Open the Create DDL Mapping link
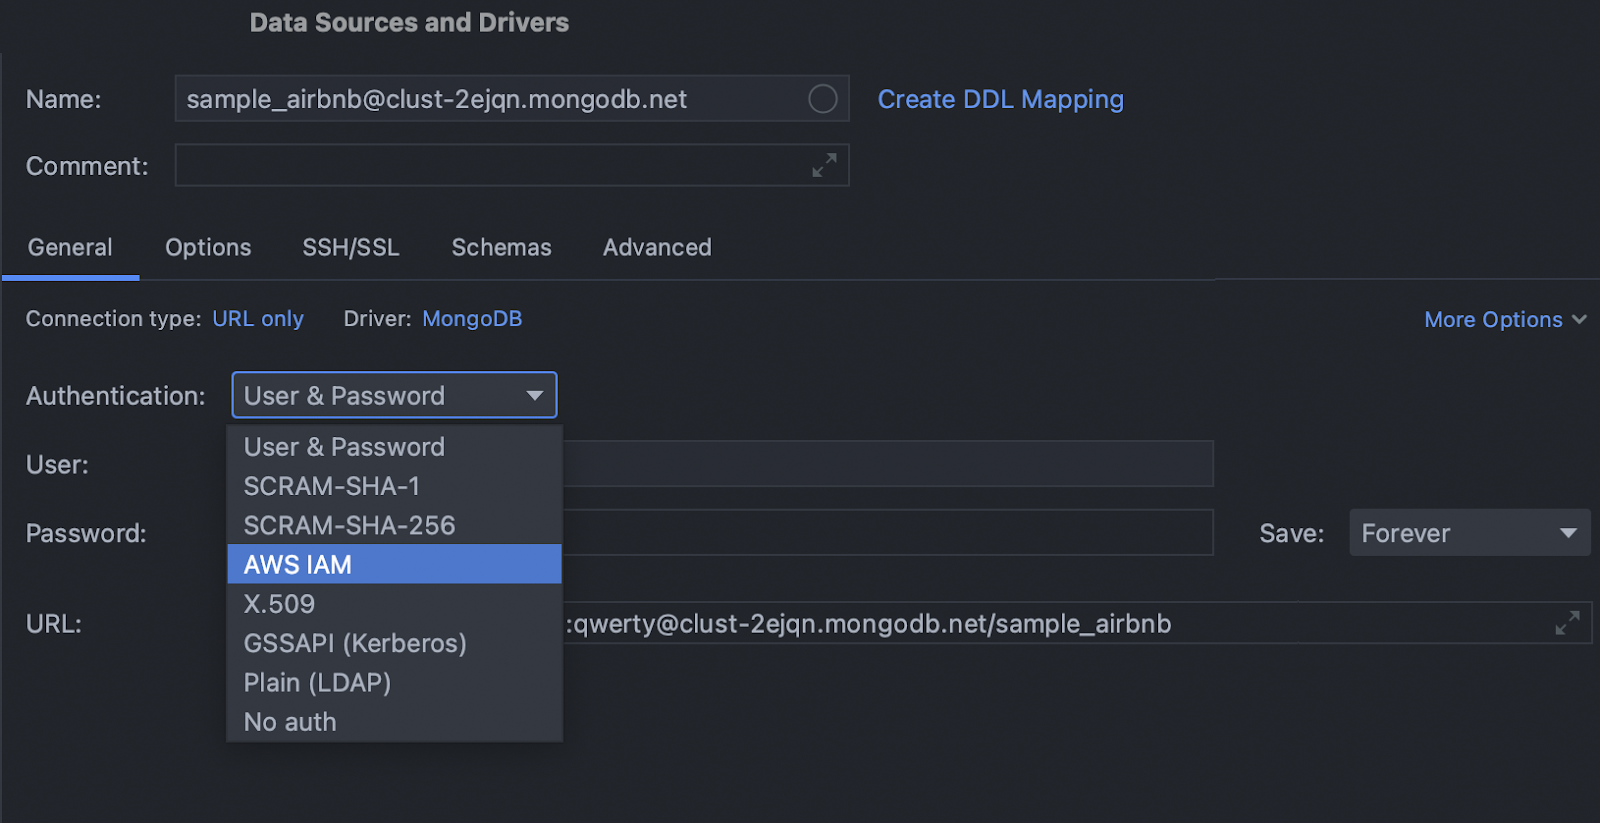Viewport: 1600px width, 823px height. tap(1000, 99)
